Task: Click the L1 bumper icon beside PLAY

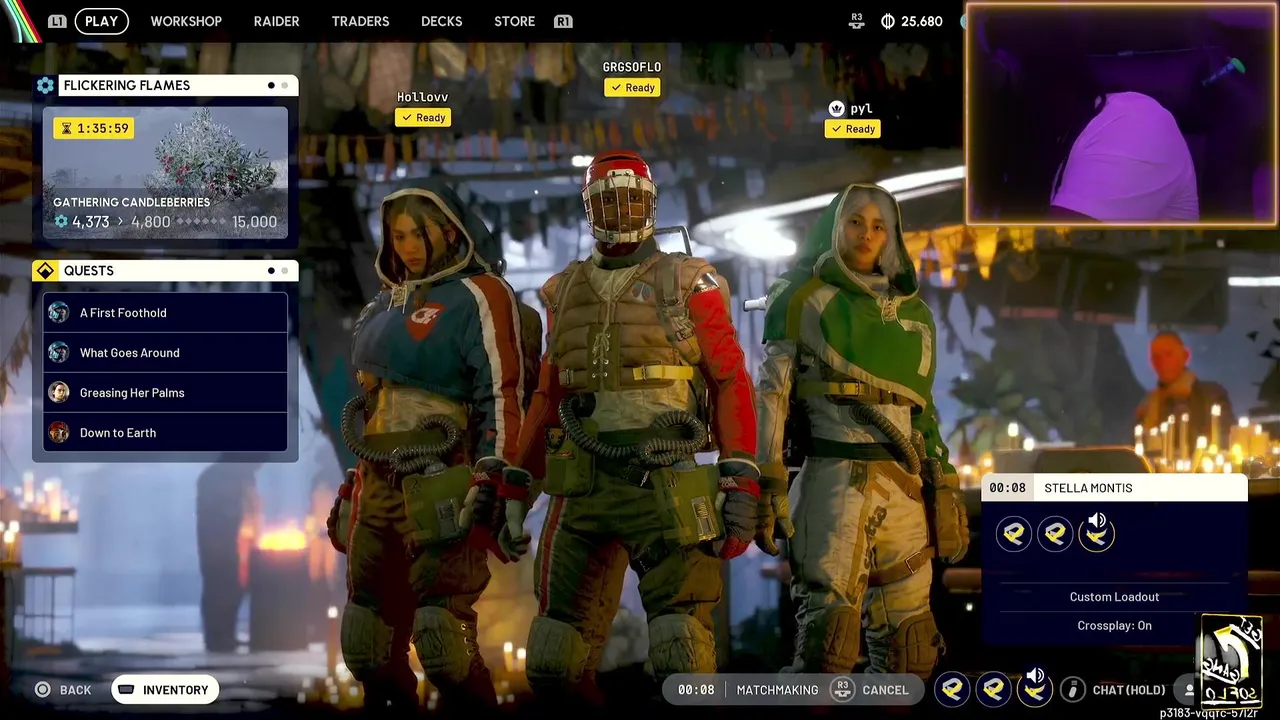Action: [57, 21]
